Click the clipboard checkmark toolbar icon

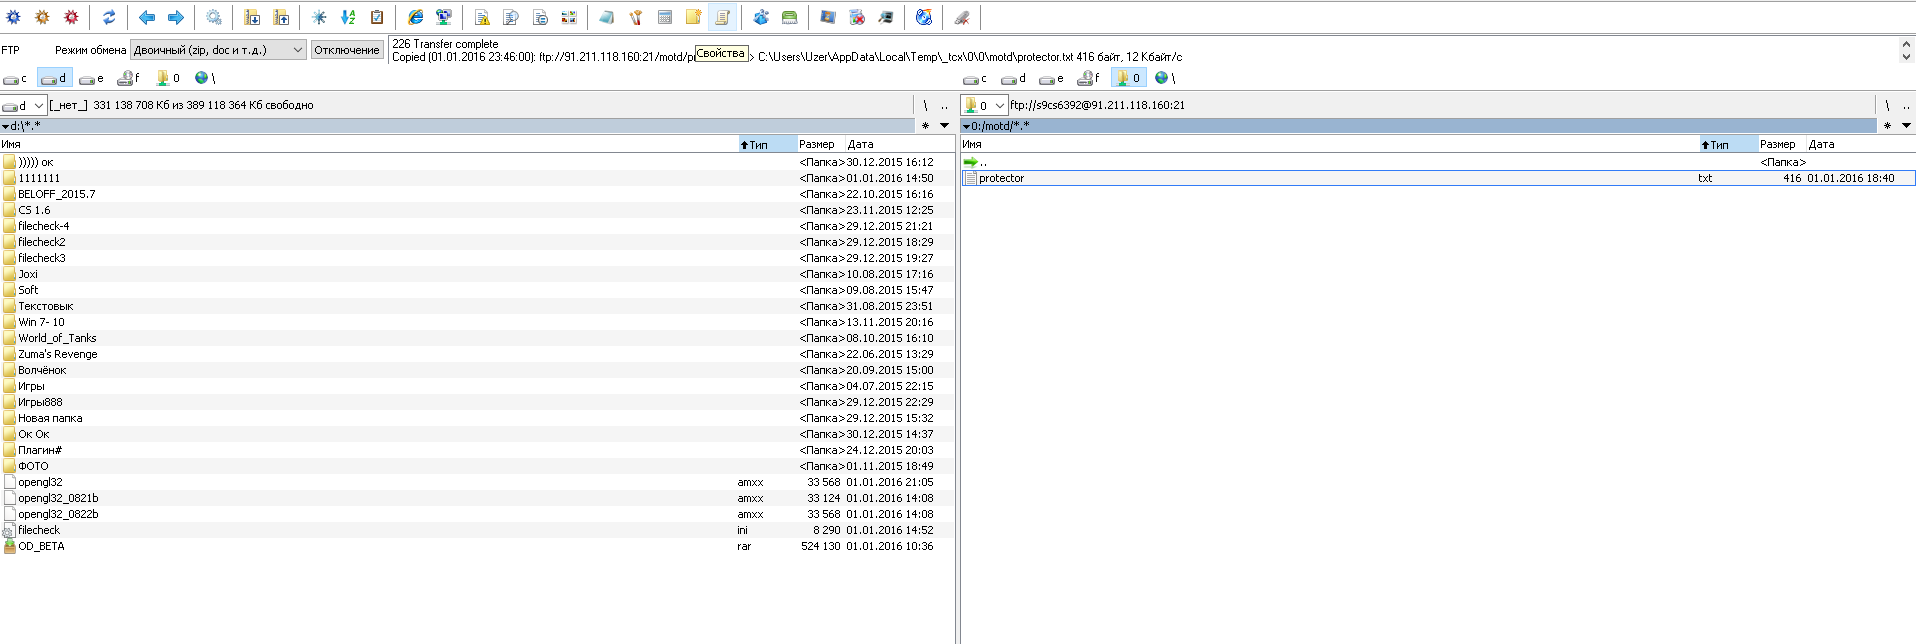(377, 17)
